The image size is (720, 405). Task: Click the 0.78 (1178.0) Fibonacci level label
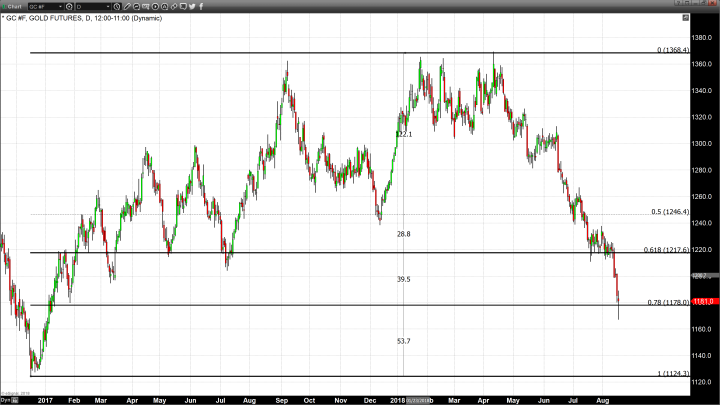[x=668, y=302]
